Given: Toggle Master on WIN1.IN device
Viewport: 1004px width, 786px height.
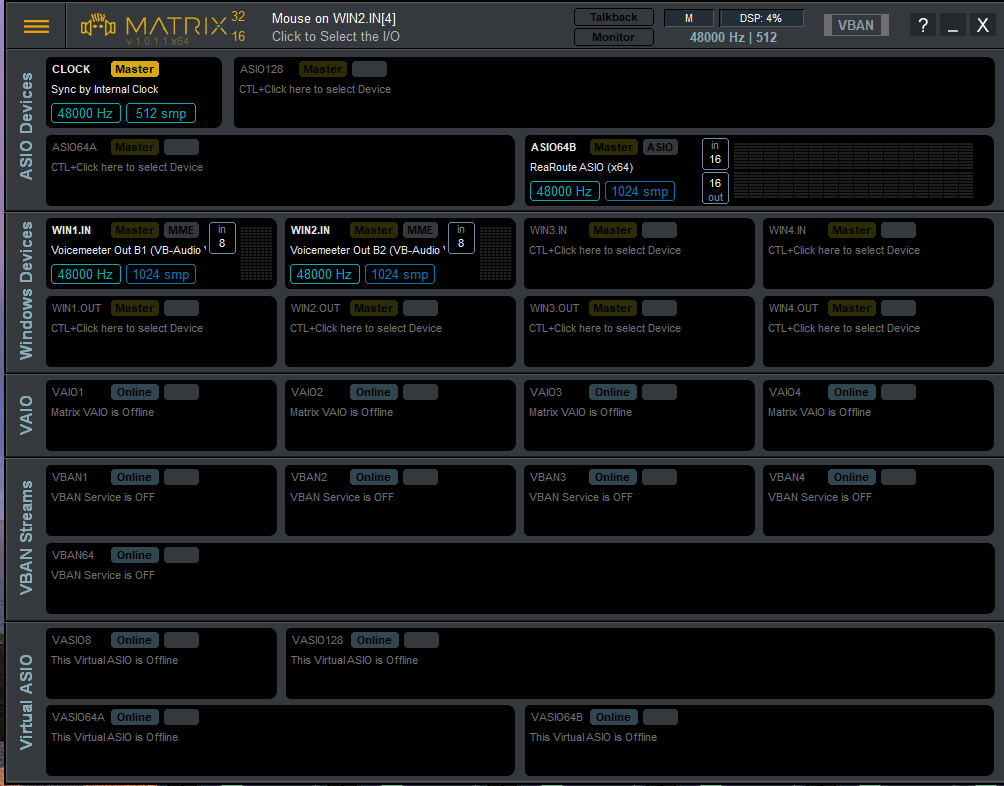Looking at the screenshot, I should [x=134, y=230].
